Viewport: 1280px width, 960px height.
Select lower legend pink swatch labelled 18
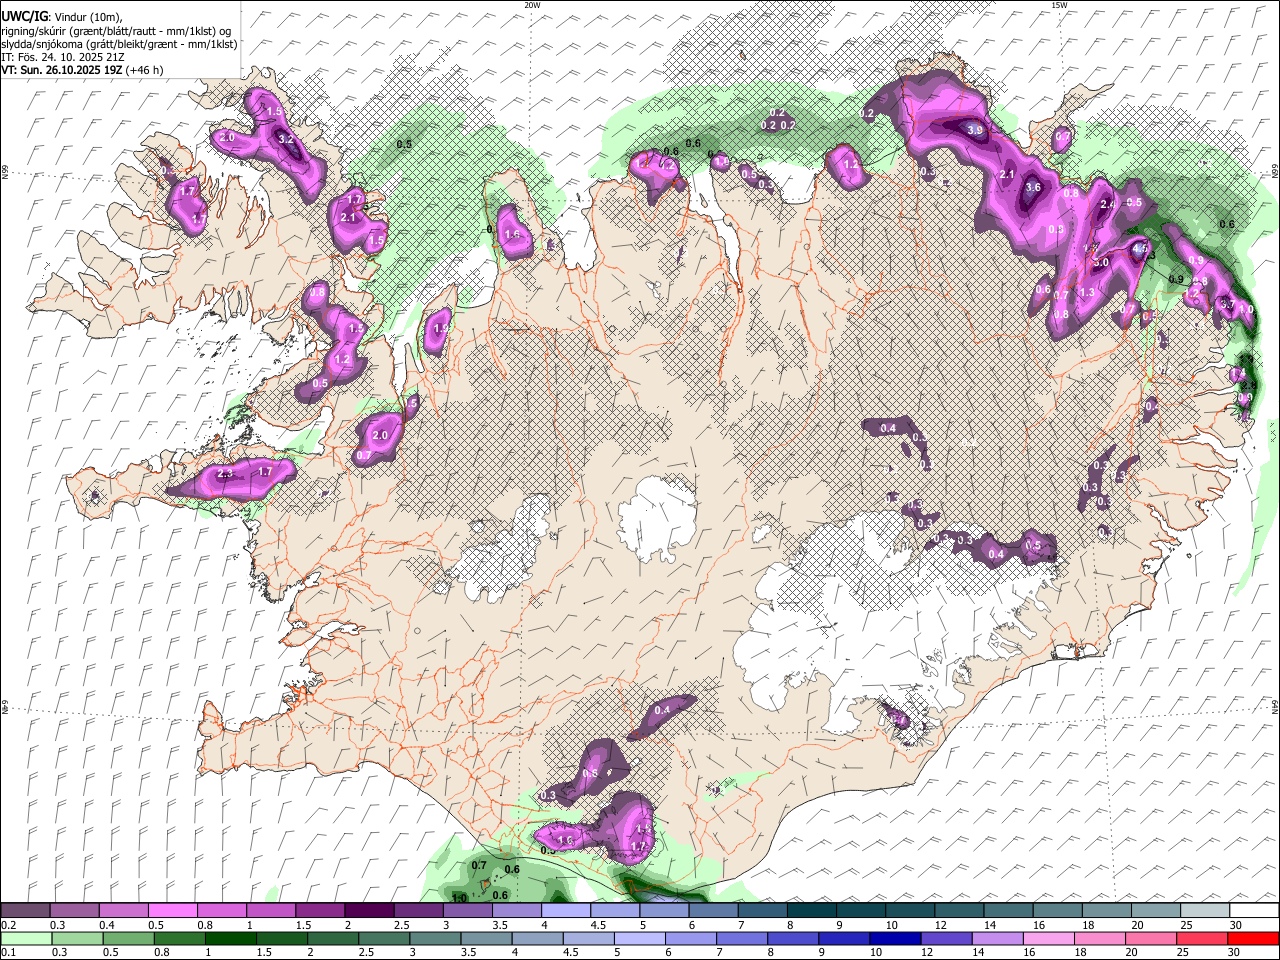pyautogui.click(x=1101, y=939)
